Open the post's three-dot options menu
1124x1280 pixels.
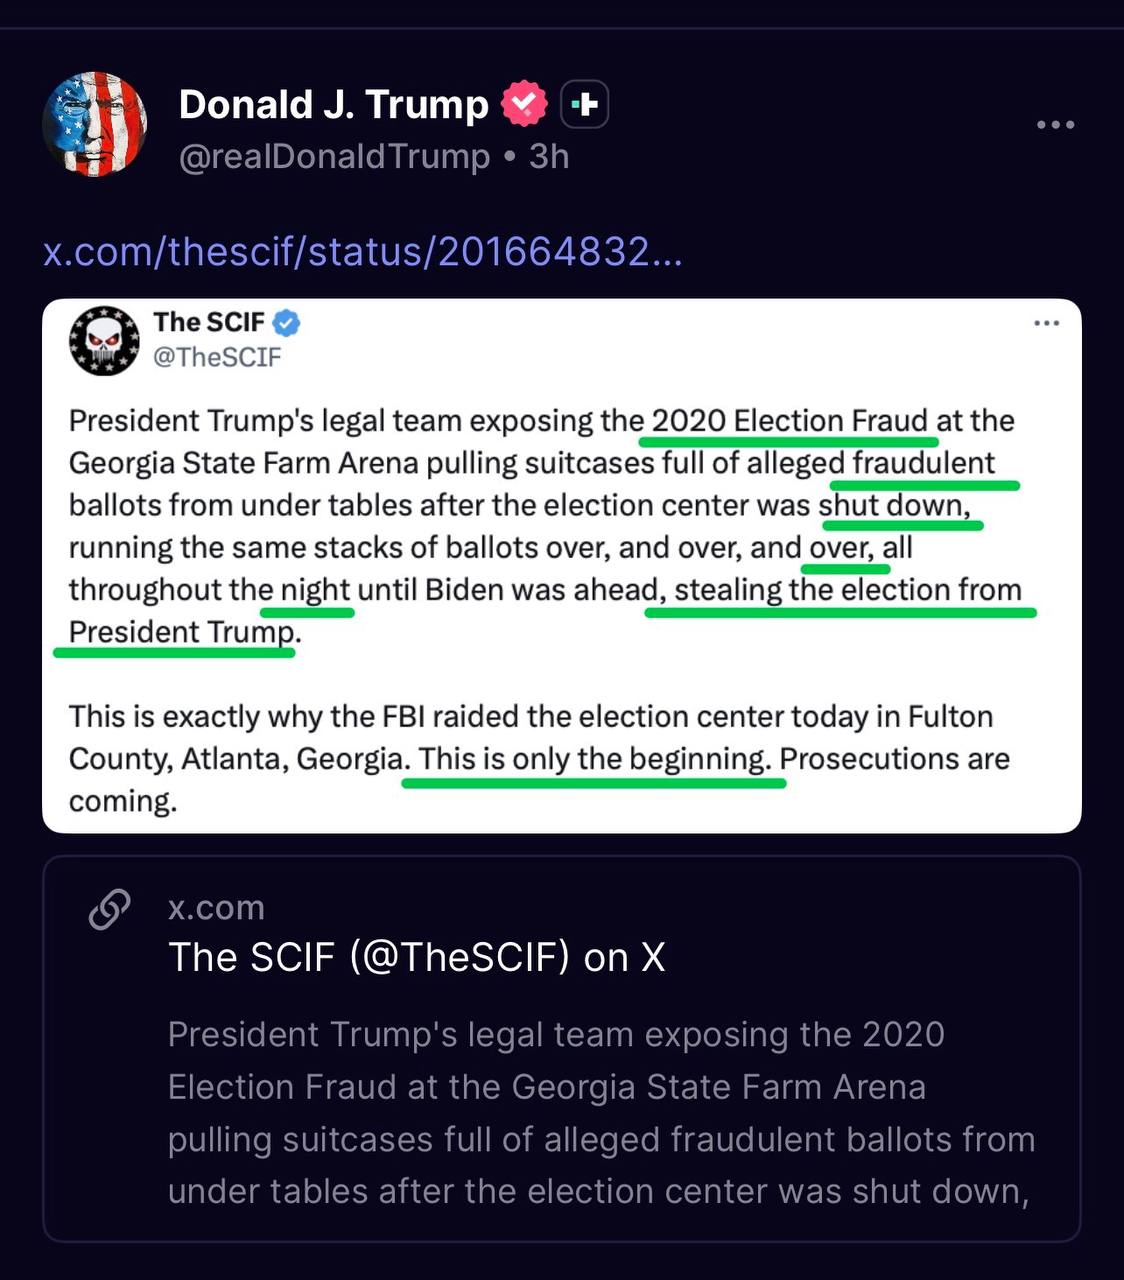coord(1055,125)
